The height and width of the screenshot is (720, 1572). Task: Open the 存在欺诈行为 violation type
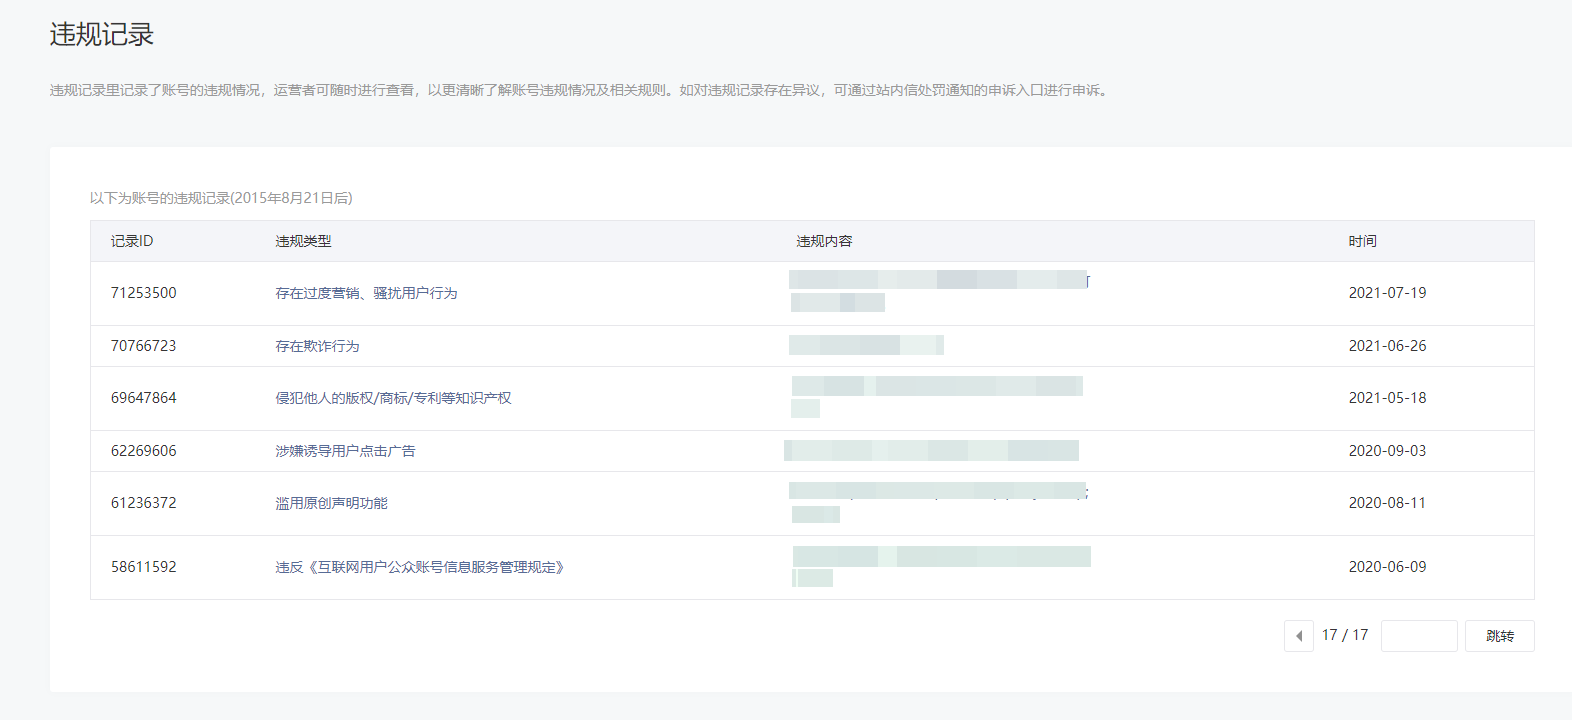(317, 346)
